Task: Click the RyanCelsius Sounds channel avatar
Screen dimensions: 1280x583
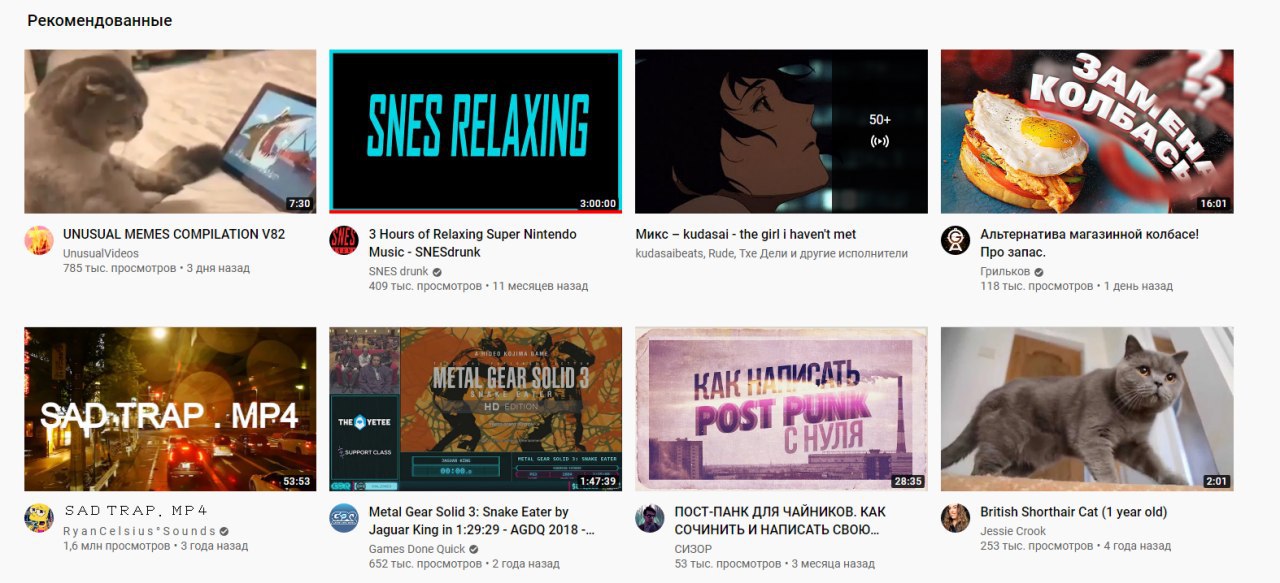Action: tap(39, 518)
